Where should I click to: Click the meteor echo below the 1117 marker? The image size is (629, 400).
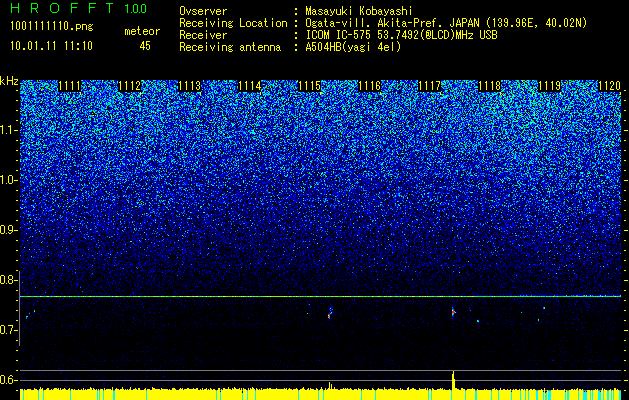coord(453,312)
